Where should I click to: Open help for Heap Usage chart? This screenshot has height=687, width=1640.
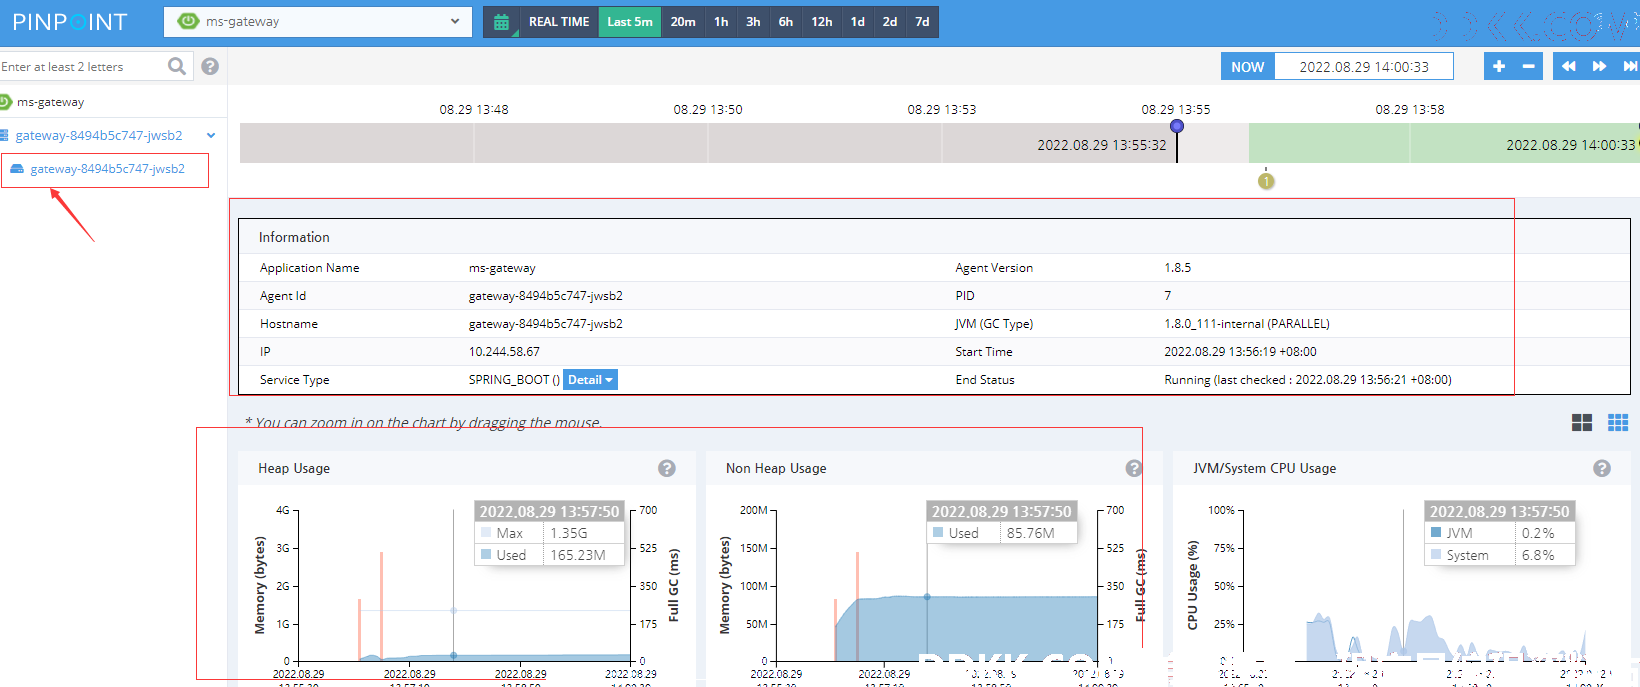click(667, 468)
